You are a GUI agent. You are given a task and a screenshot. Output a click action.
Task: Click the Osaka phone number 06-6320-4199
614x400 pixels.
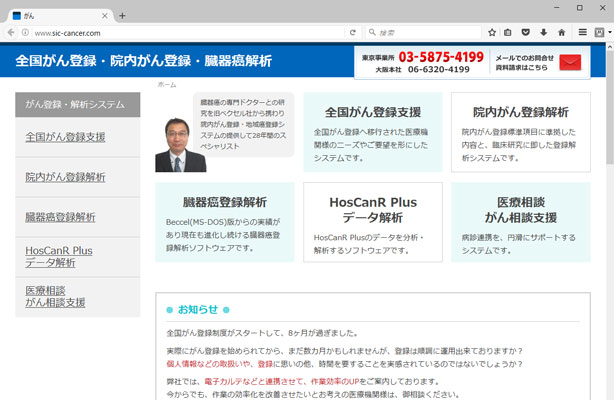pos(439,69)
